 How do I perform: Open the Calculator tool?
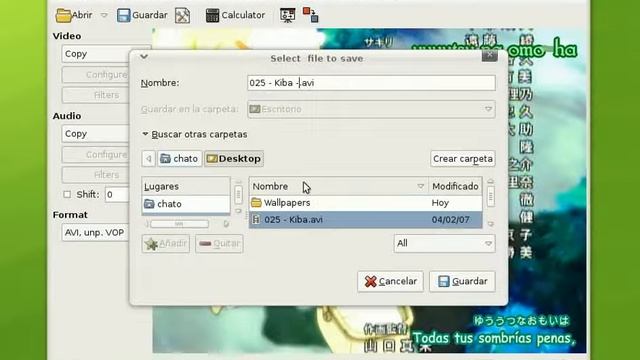[235, 15]
